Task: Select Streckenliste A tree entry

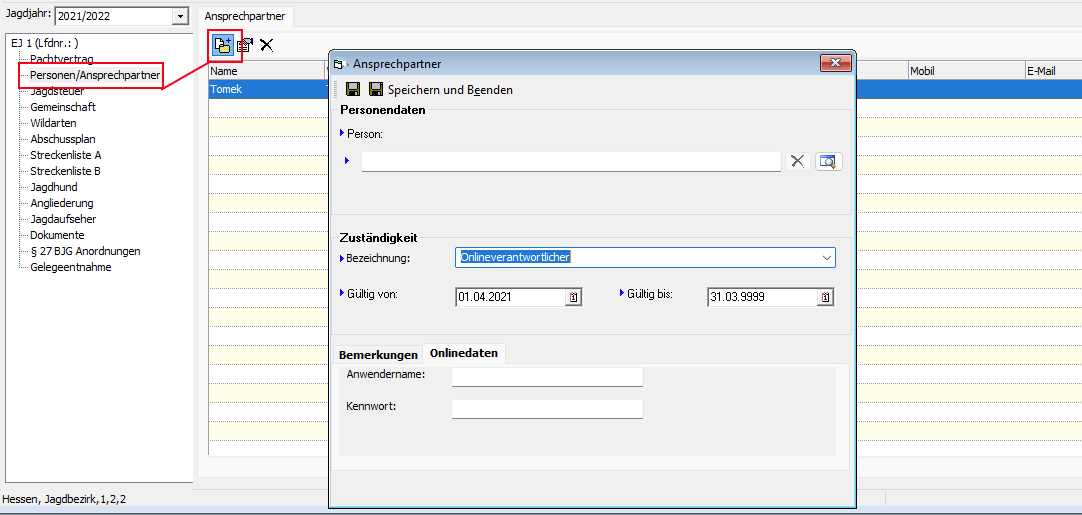Action: coord(66,155)
